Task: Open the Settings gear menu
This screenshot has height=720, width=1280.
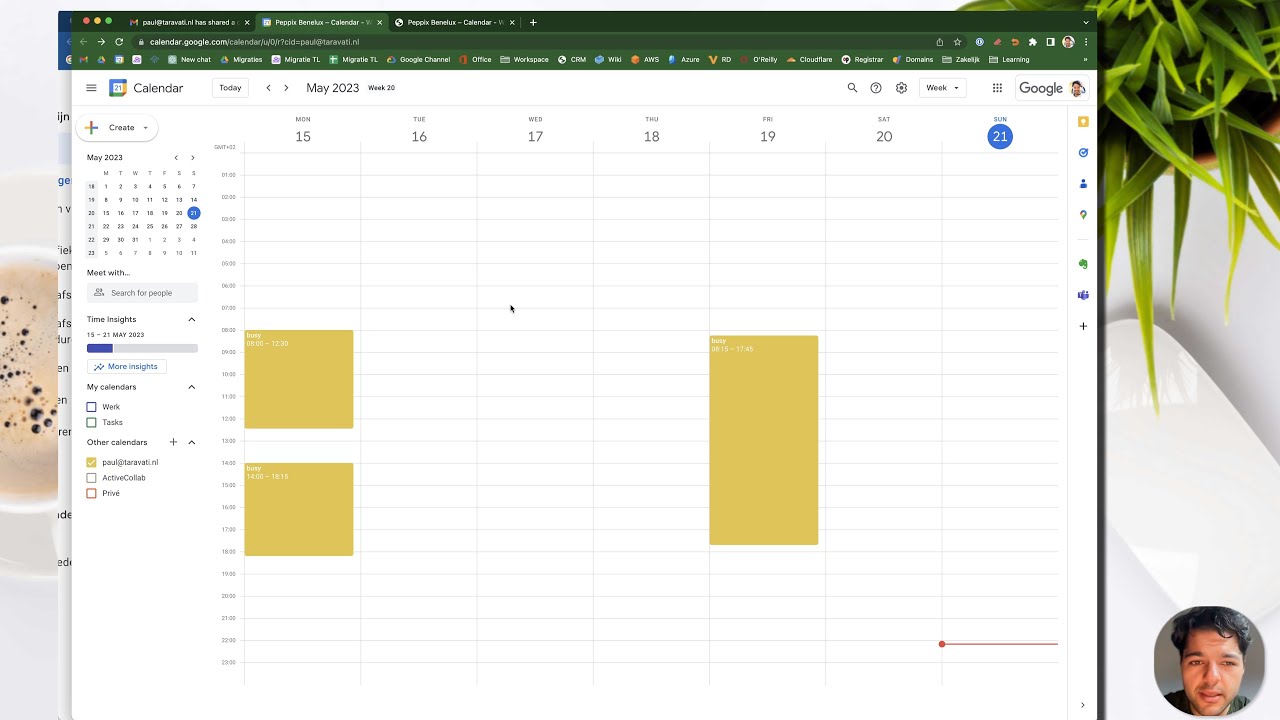Action: (901, 88)
